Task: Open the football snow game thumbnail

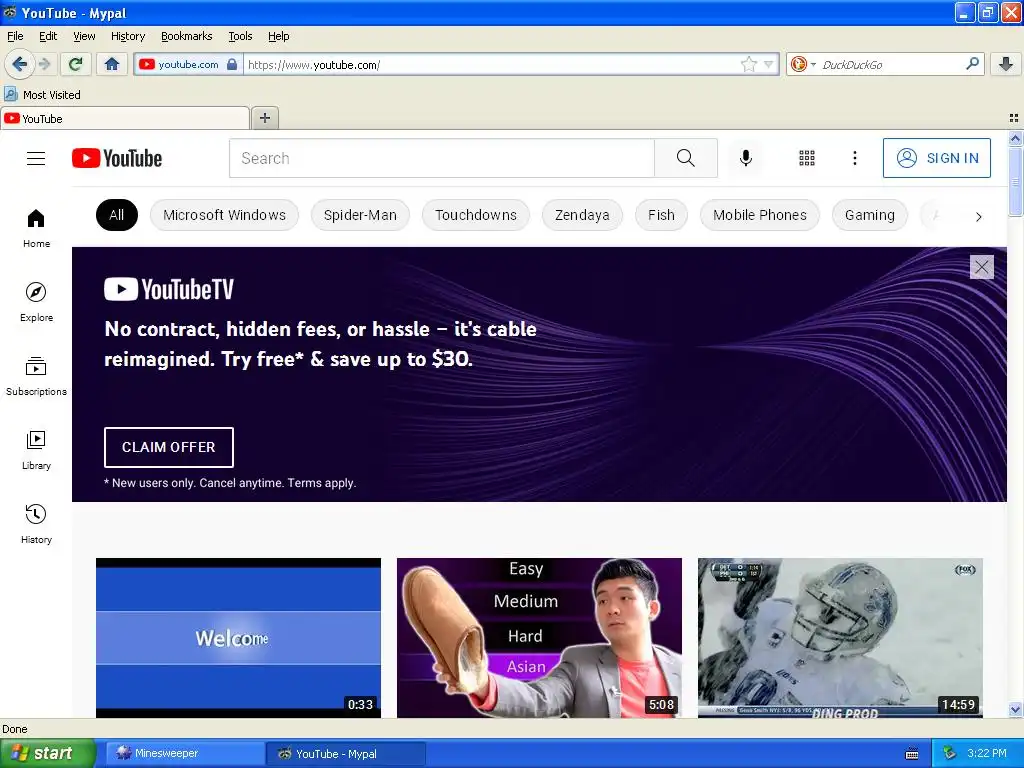Action: click(x=840, y=637)
